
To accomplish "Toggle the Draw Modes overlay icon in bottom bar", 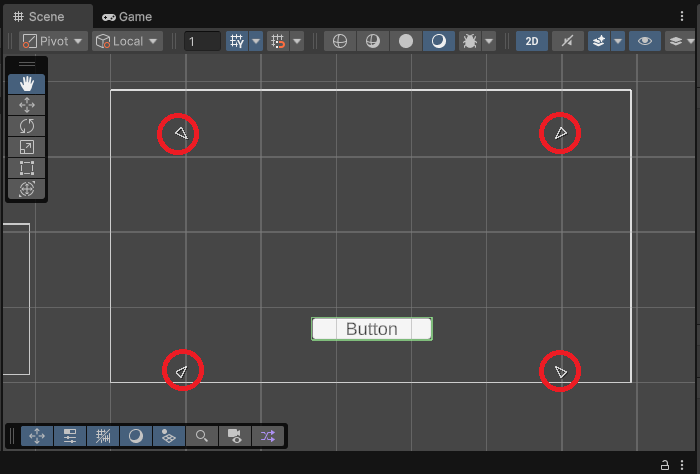I will (x=136, y=436).
